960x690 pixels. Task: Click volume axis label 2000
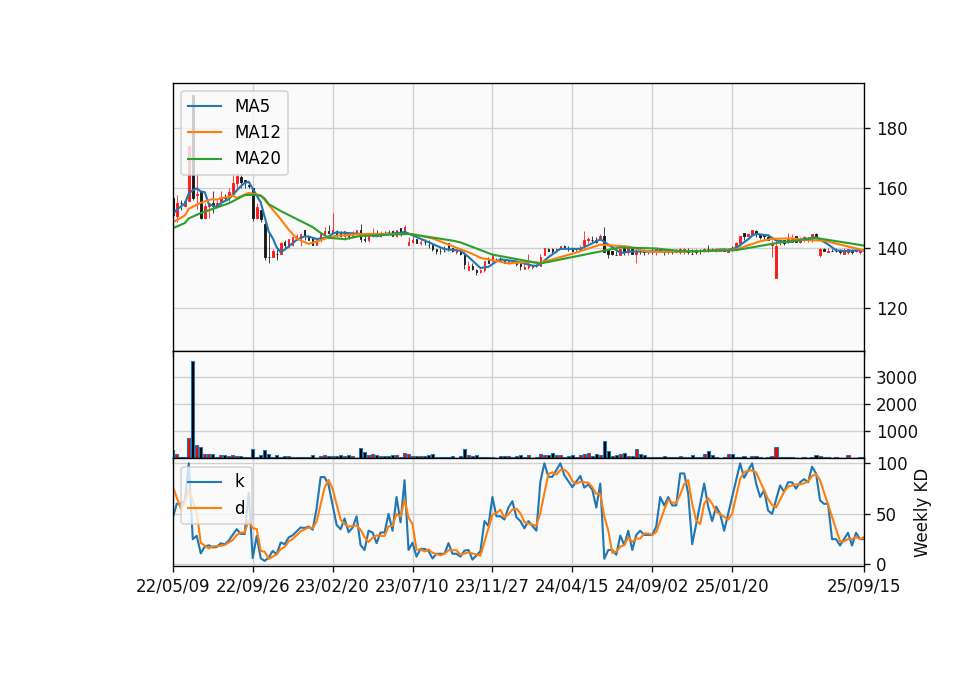pos(896,405)
